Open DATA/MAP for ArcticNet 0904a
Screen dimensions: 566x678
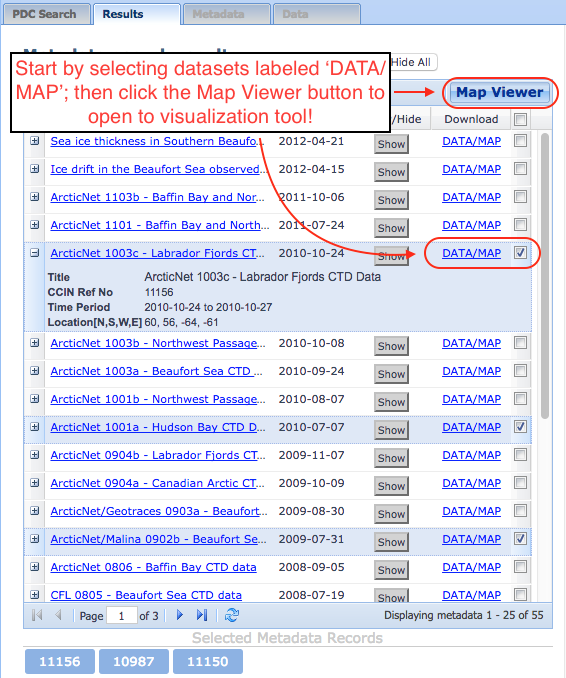[471, 483]
